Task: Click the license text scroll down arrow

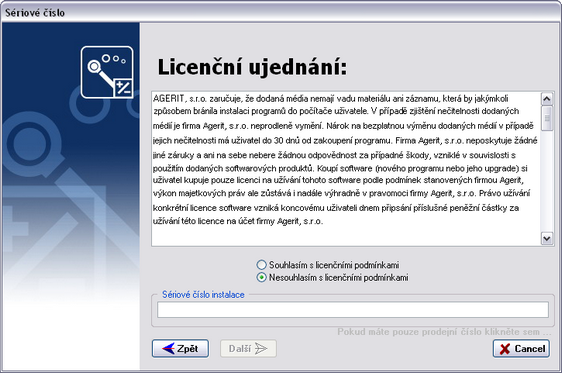Action: (547, 238)
